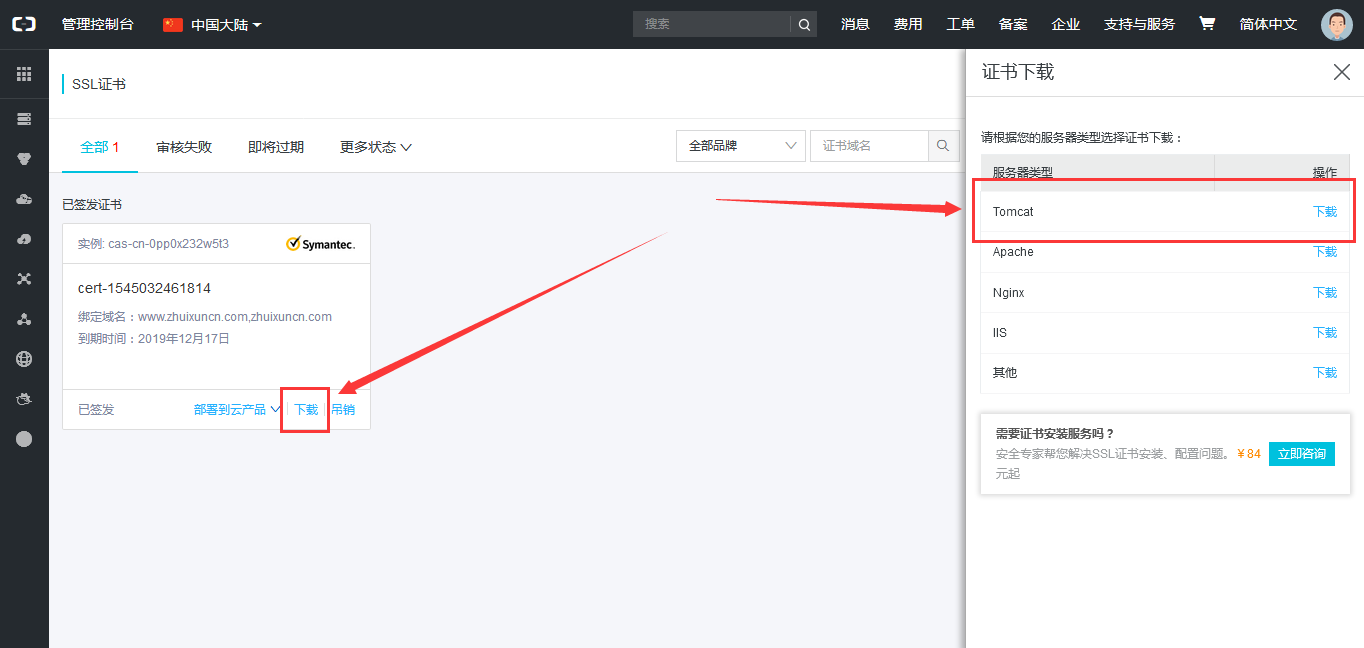Click the 立即咨询 consultation button
1364x648 pixels.
point(1301,453)
